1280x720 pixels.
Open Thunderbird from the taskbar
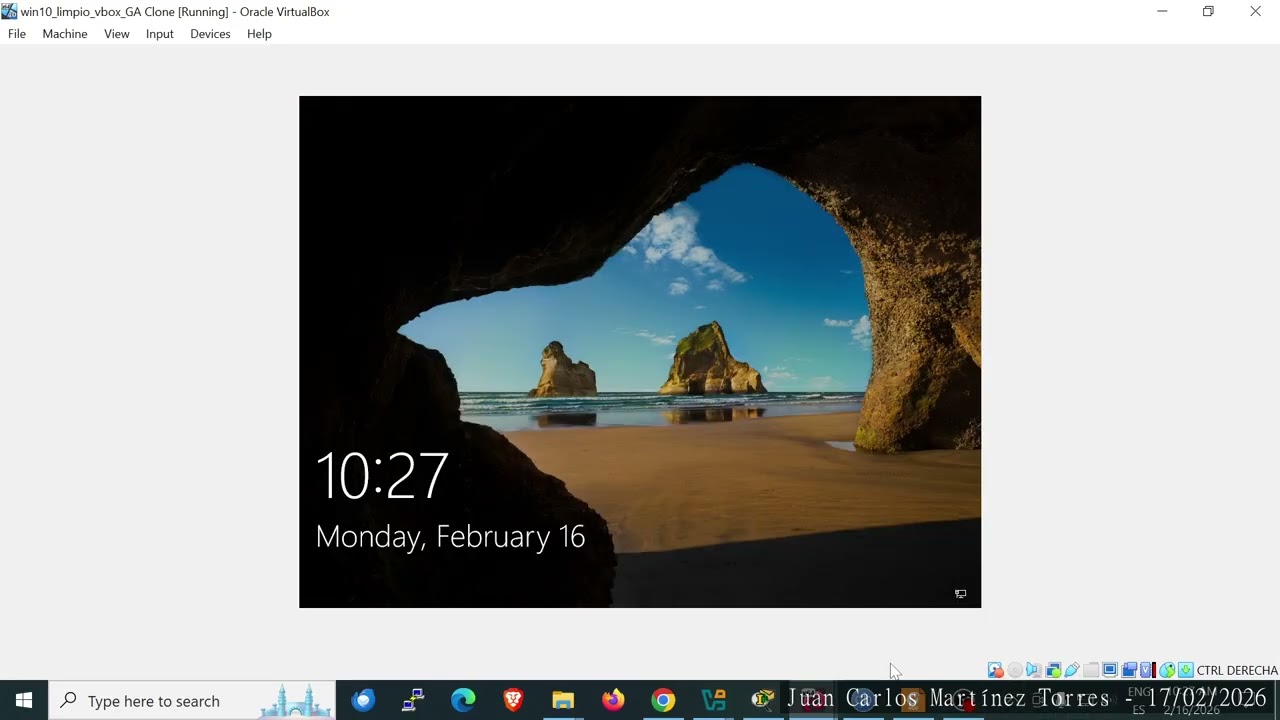point(363,700)
